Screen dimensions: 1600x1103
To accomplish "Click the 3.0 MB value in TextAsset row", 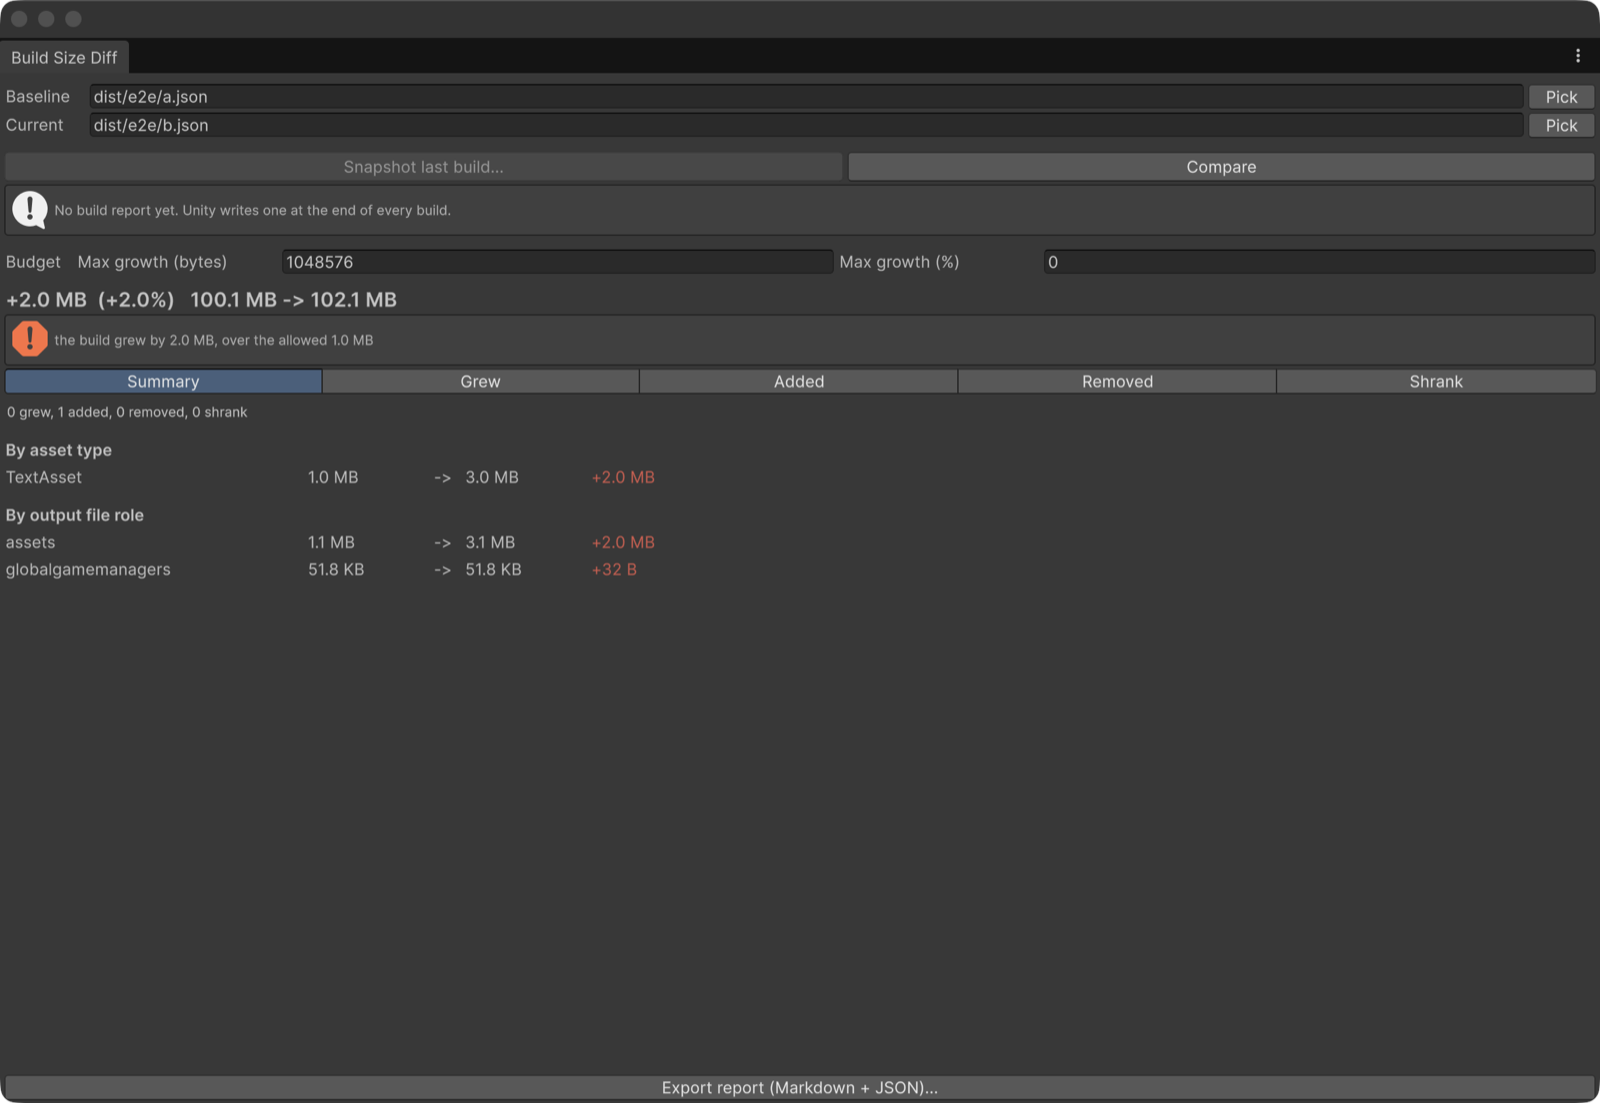I will click(x=492, y=477).
